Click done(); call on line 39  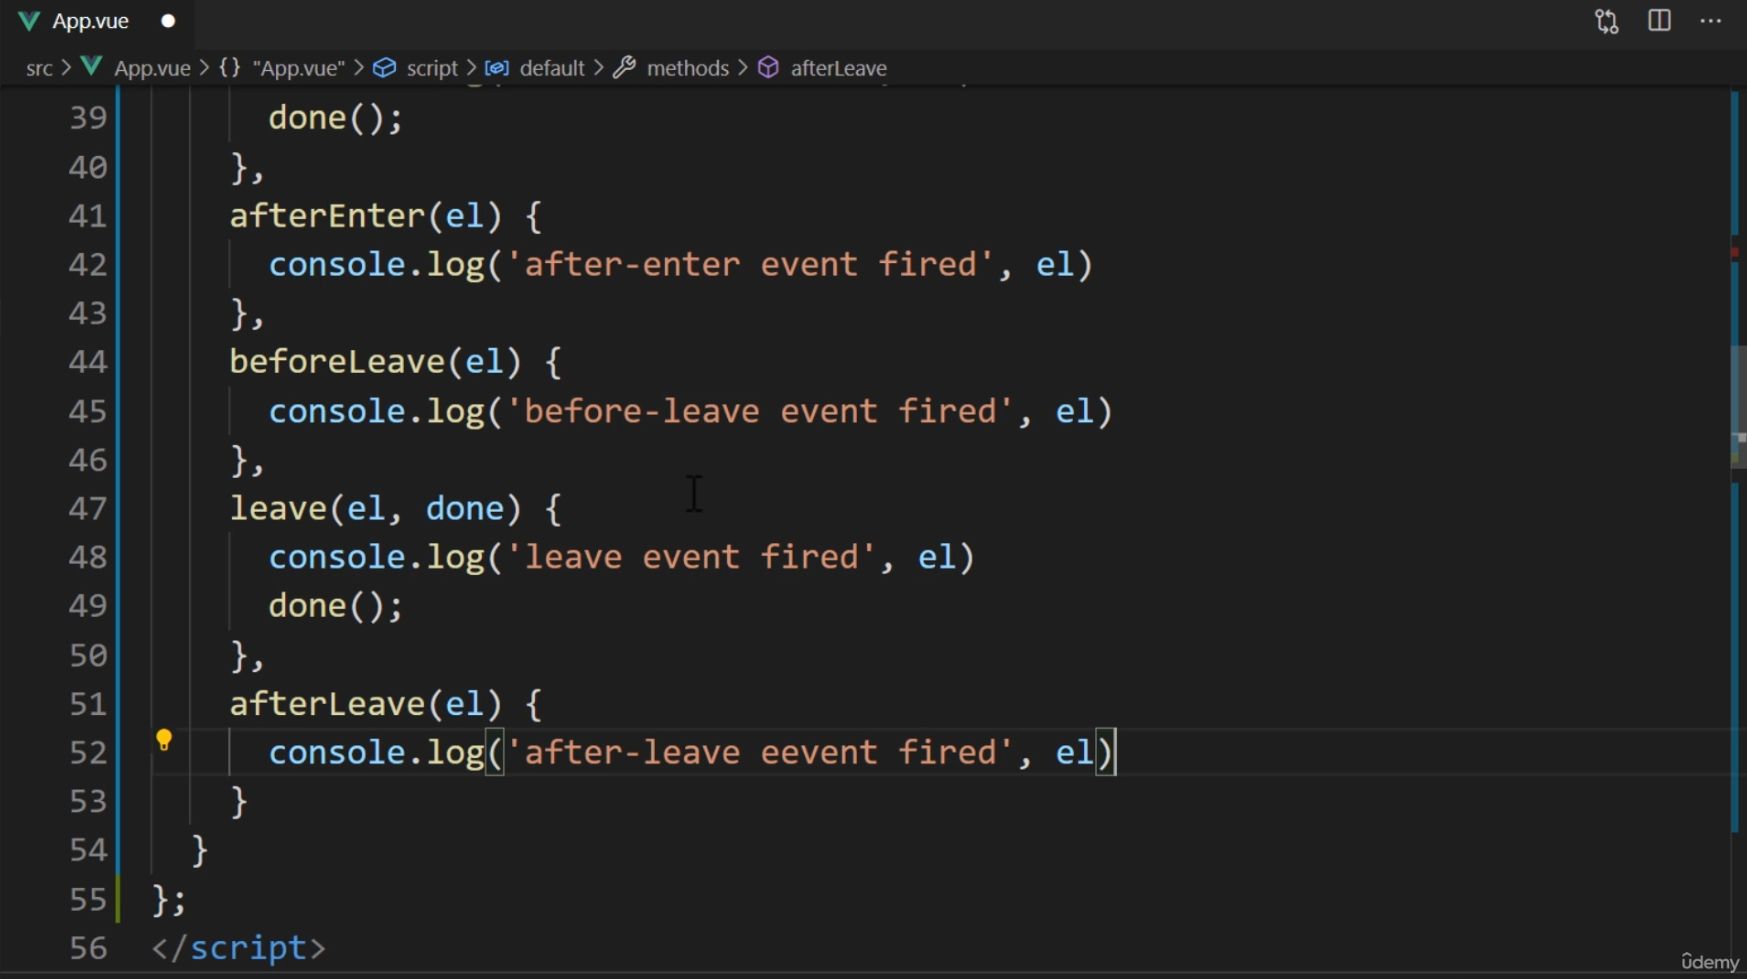335,117
